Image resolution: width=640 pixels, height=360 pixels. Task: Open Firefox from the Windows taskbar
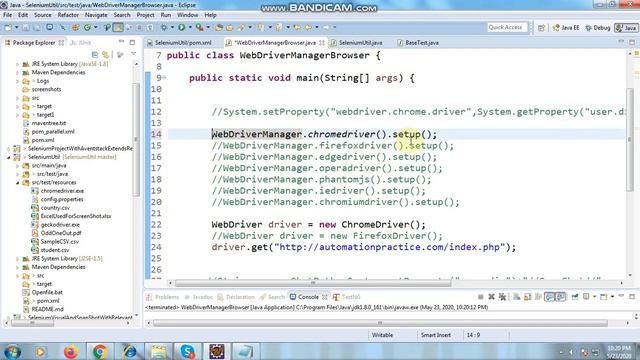pos(70,351)
